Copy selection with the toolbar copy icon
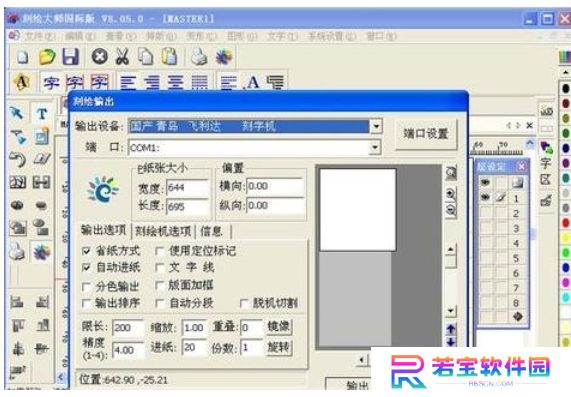The image size is (571, 397). click(x=146, y=57)
